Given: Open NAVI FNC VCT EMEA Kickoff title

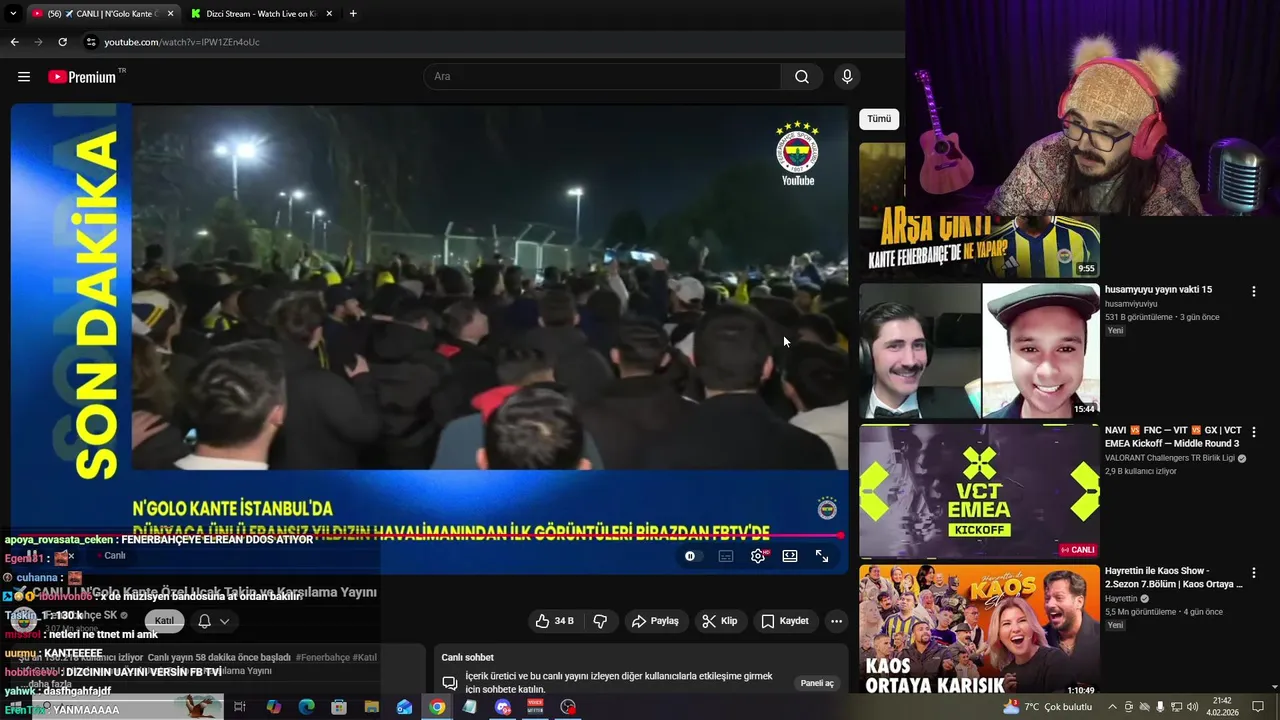Looking at the screenshot, I should point(1172,437).
